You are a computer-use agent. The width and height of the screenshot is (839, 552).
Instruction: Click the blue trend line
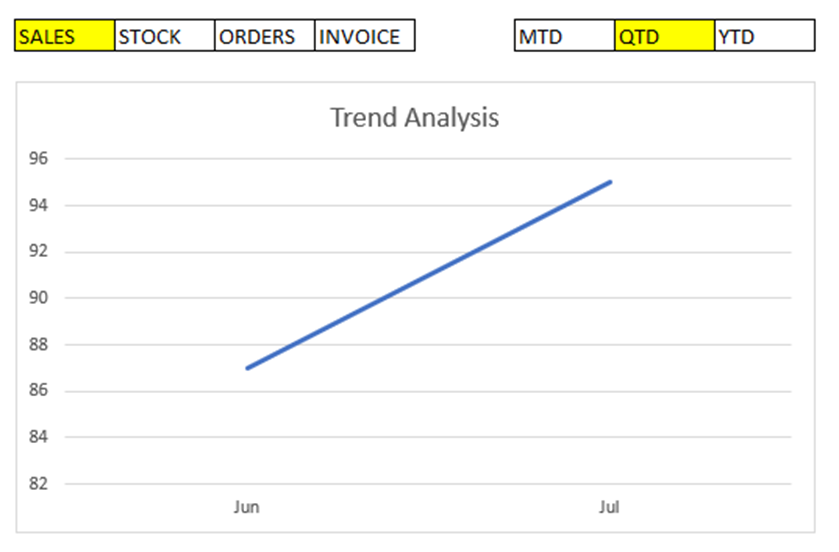click(428, 275)
